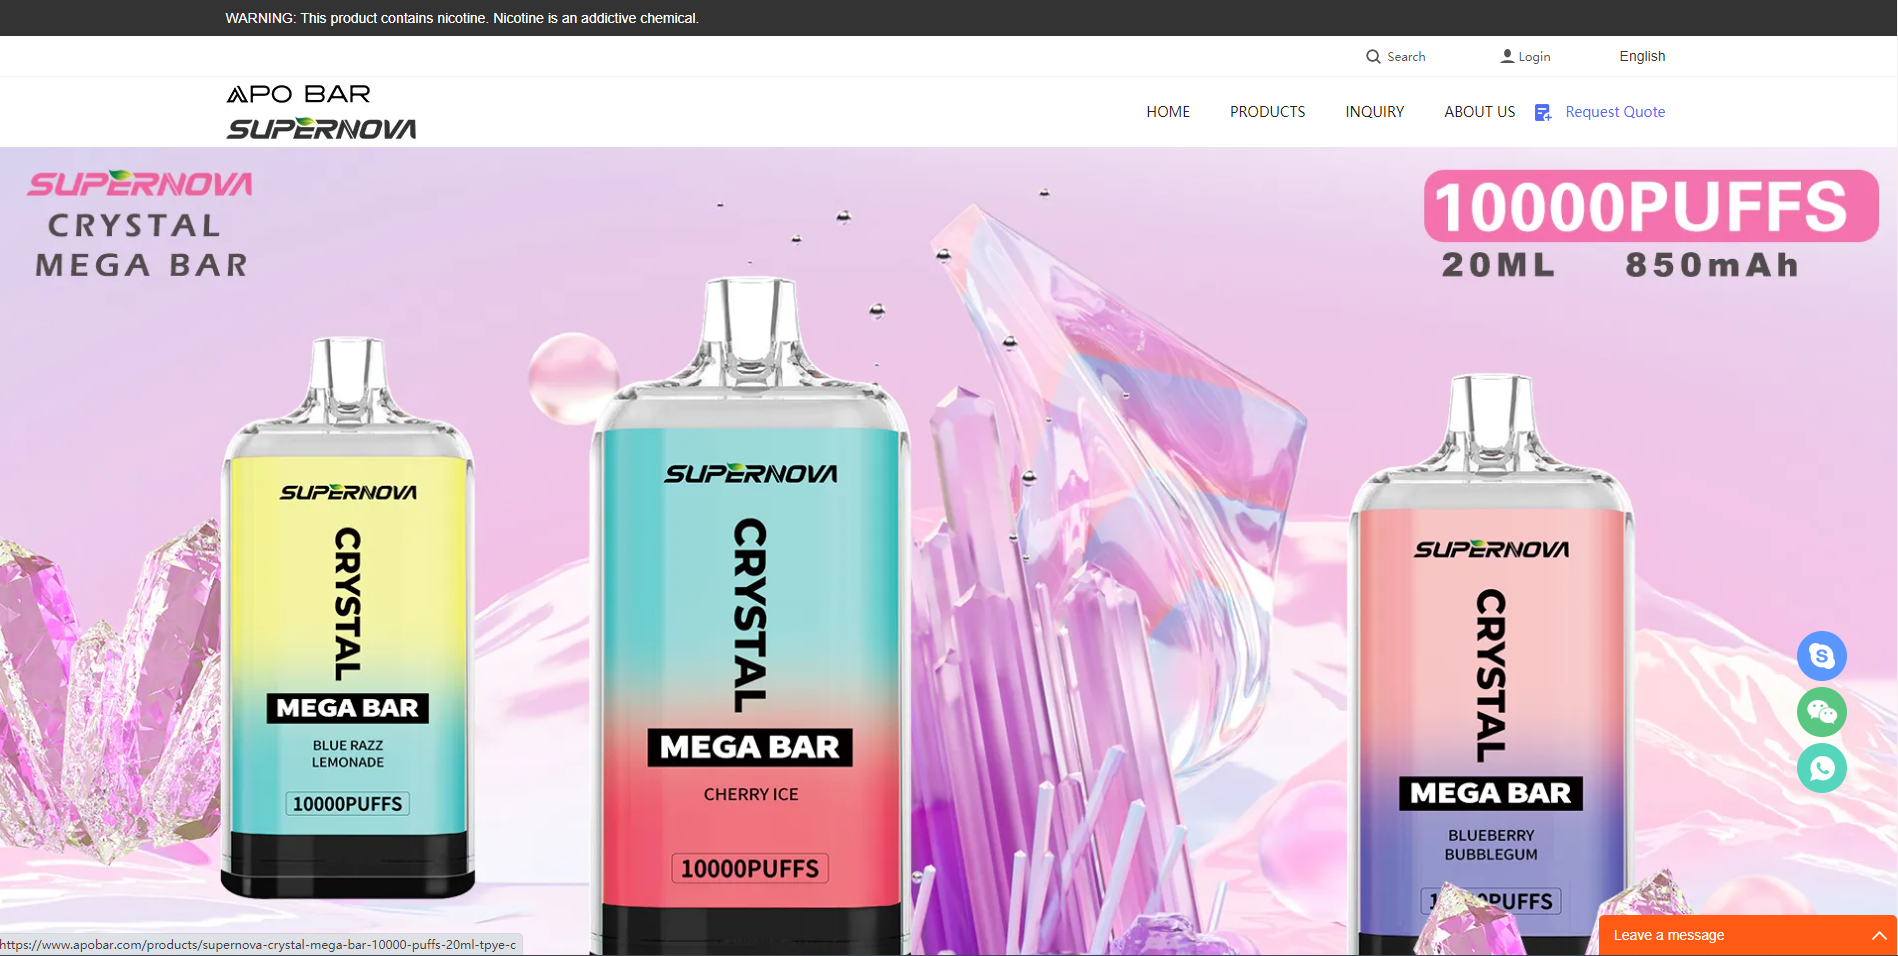1898x956 pixels.
Task: Click the Search magnifier icon
Action: (x=1373, y=57)
